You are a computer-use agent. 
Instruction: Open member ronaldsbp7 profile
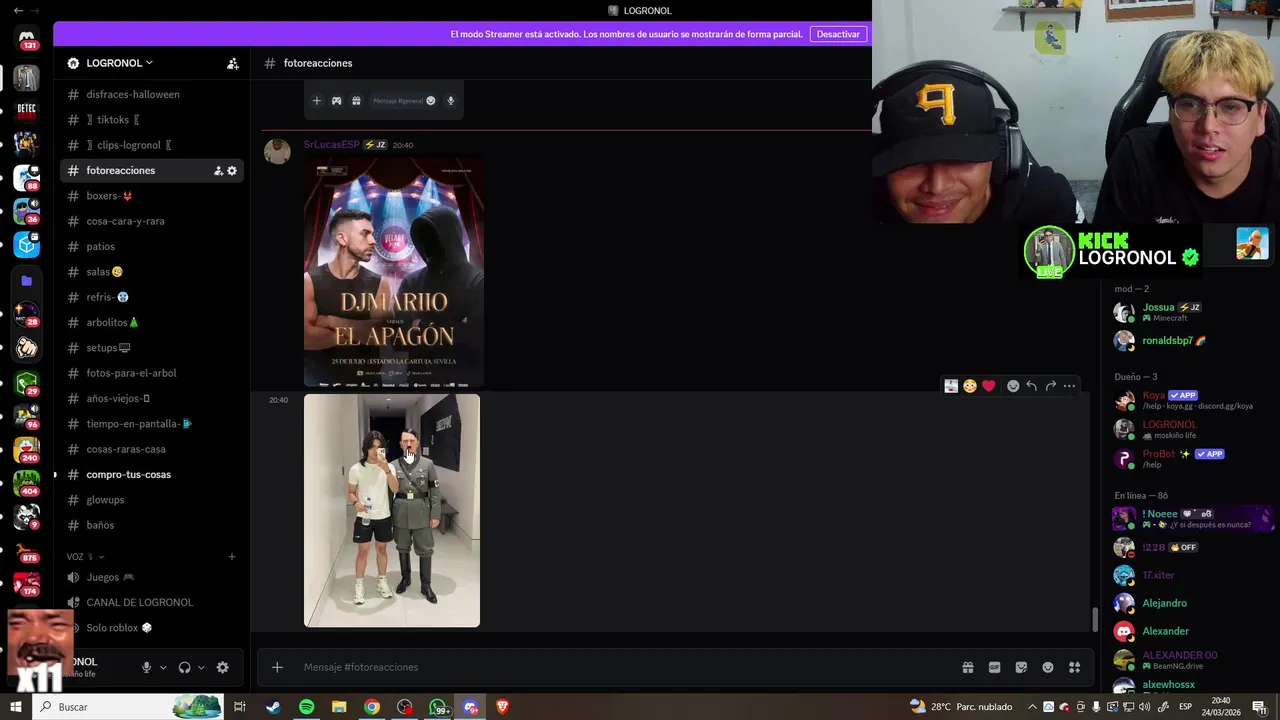tap(1192, 341)
